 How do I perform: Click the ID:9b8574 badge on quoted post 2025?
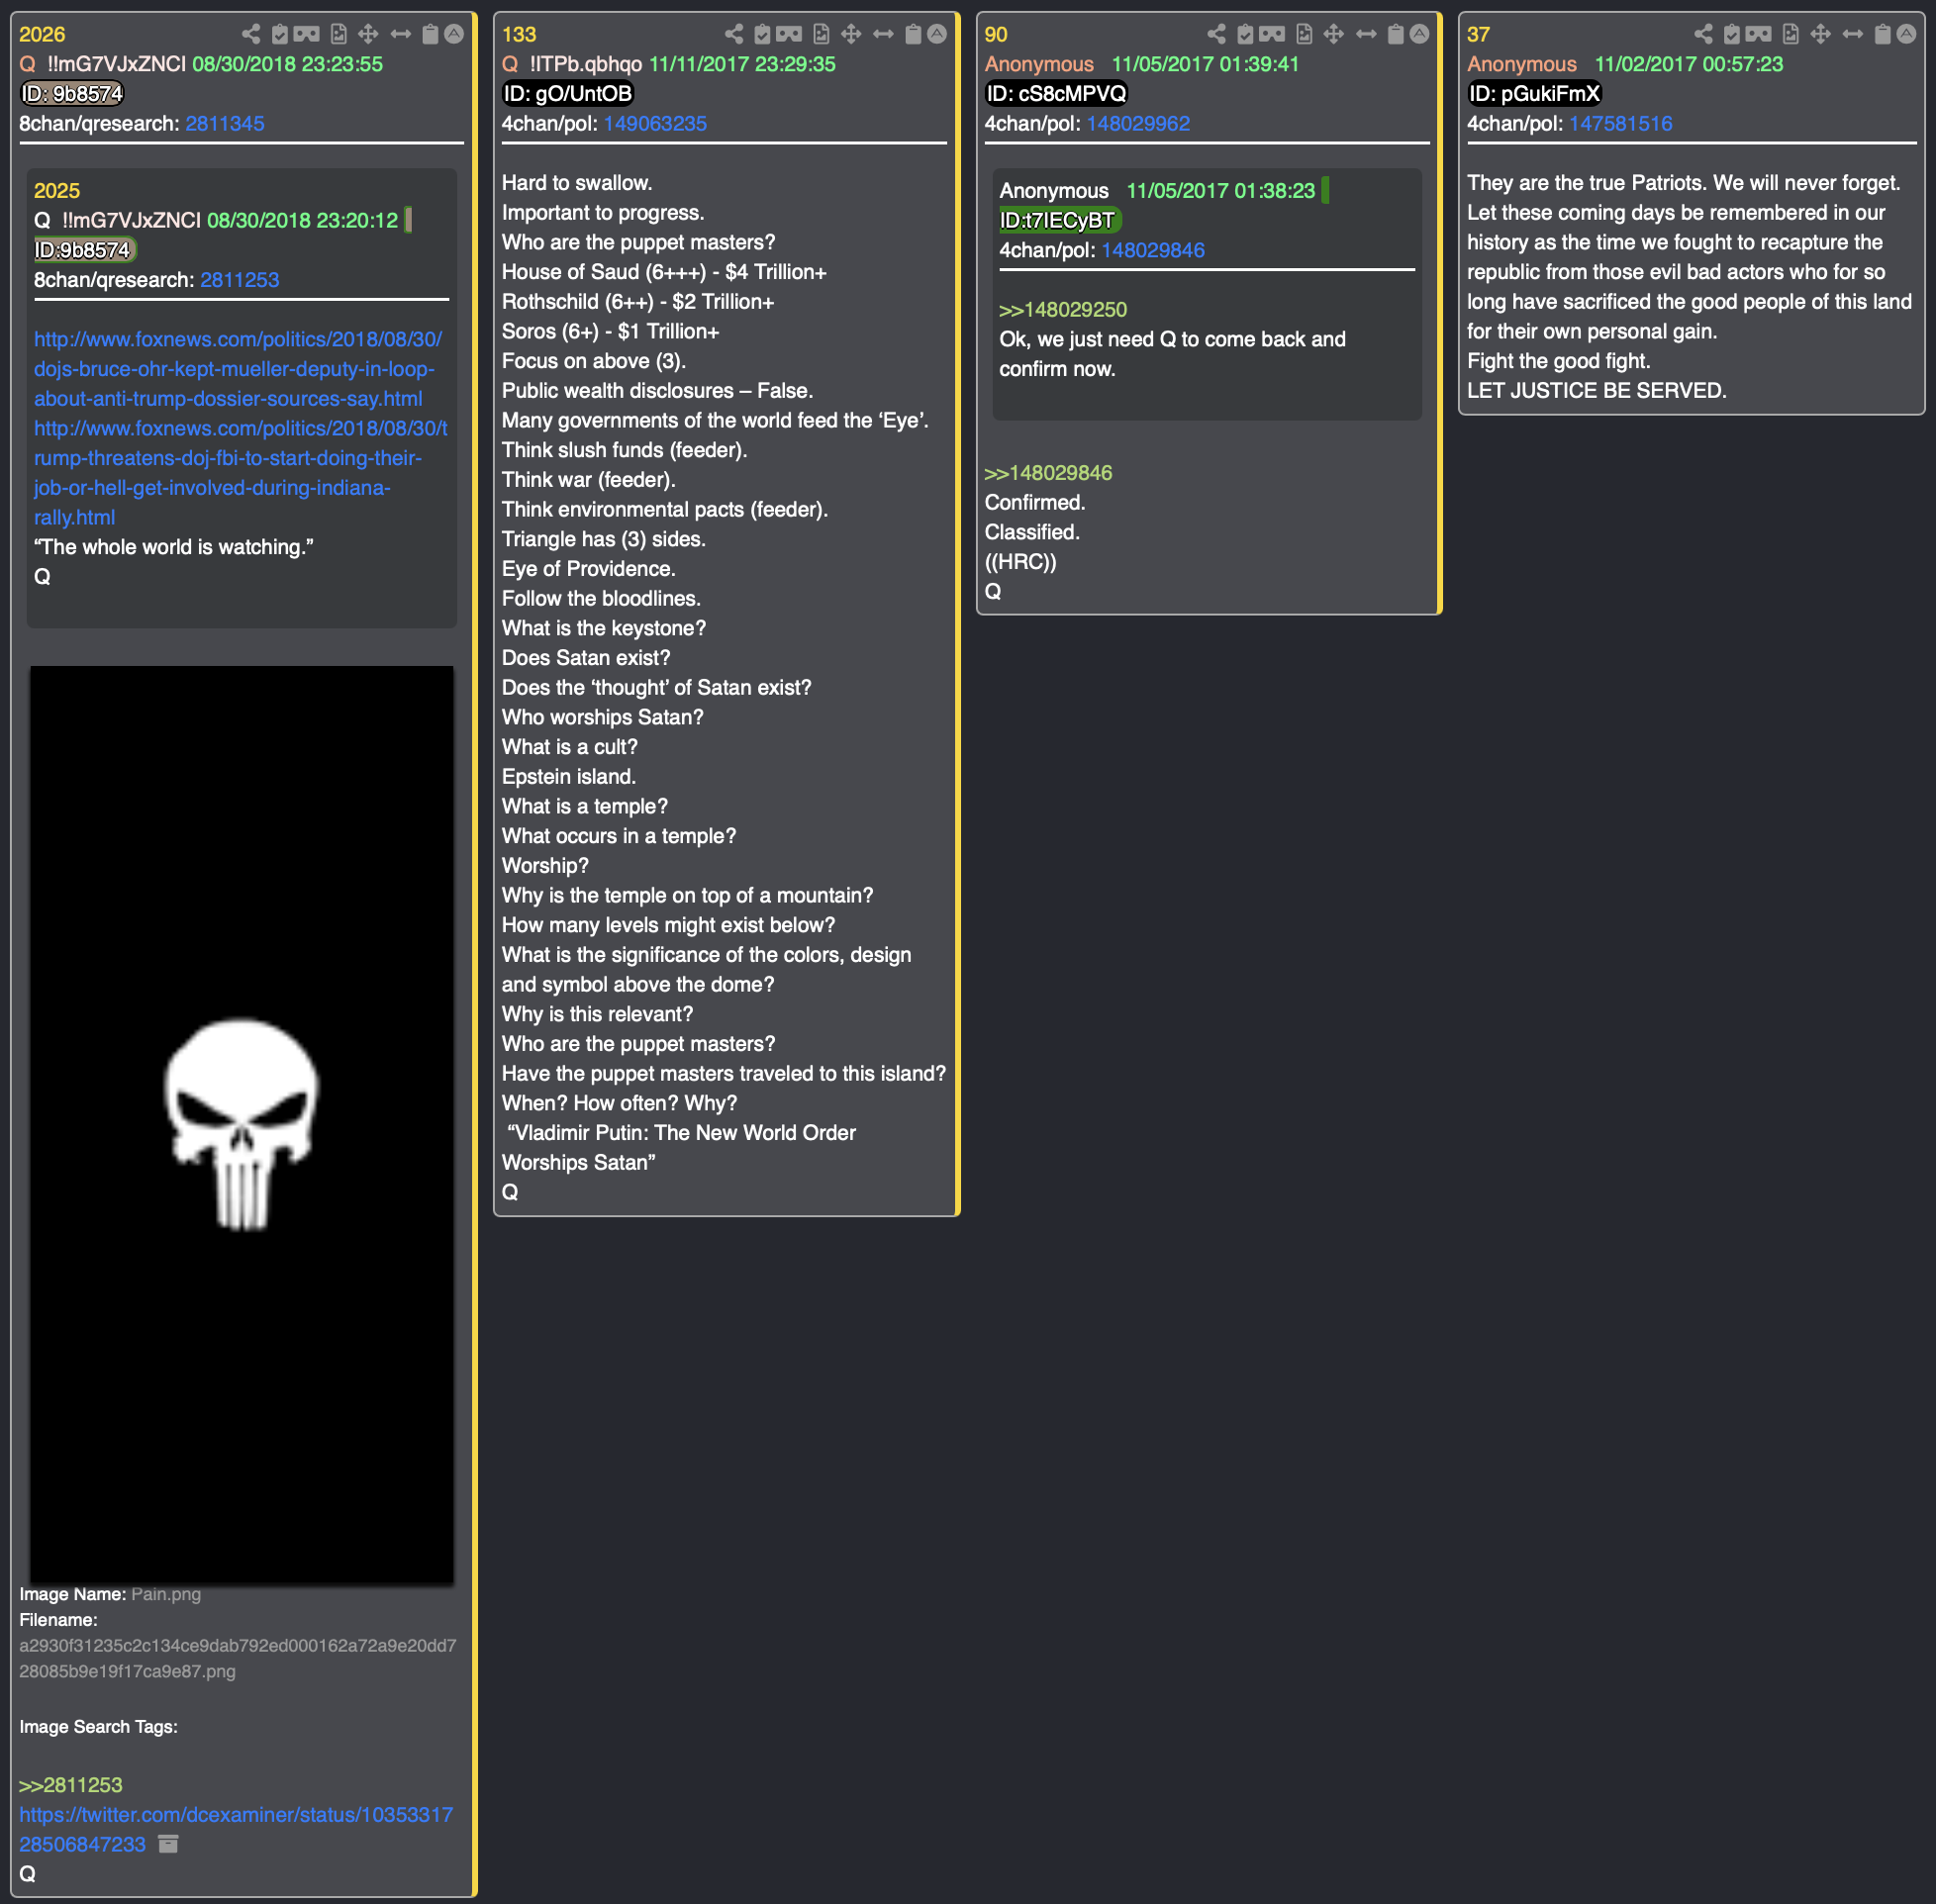coord(84,250)
